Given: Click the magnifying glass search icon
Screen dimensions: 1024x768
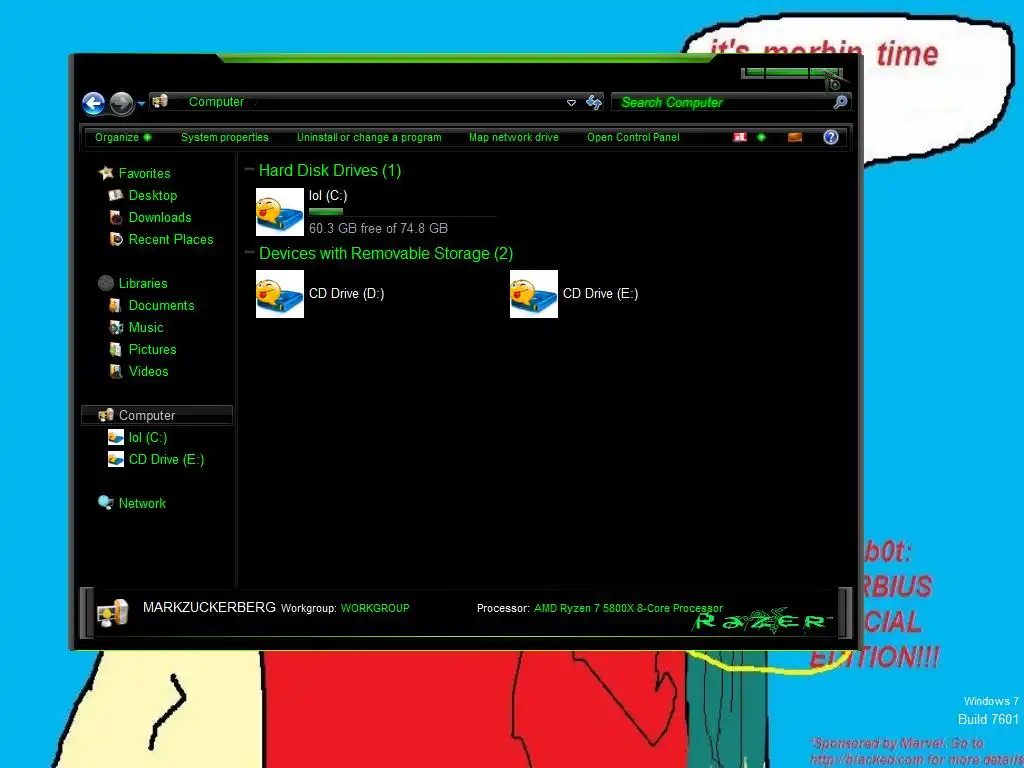Looking at the screenshot, I should coord(840,102).
